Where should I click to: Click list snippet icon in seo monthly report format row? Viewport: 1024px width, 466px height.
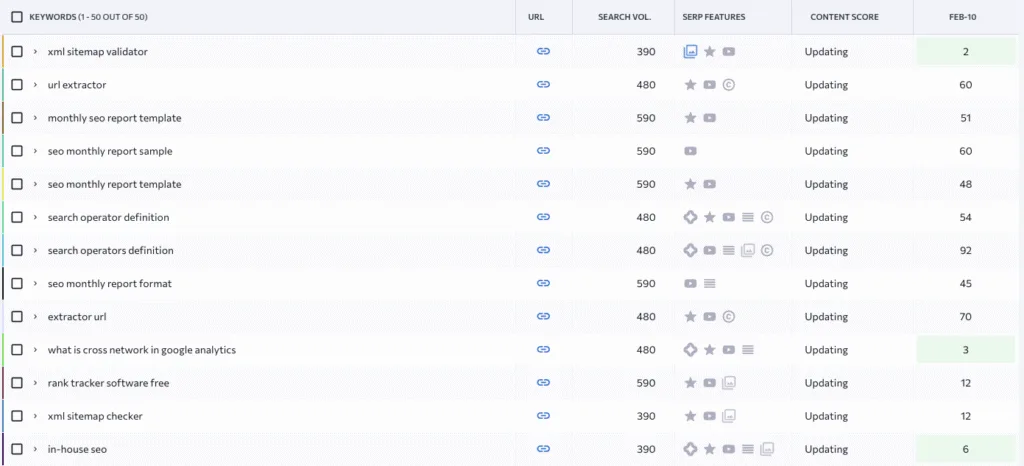tap(710, 283)
